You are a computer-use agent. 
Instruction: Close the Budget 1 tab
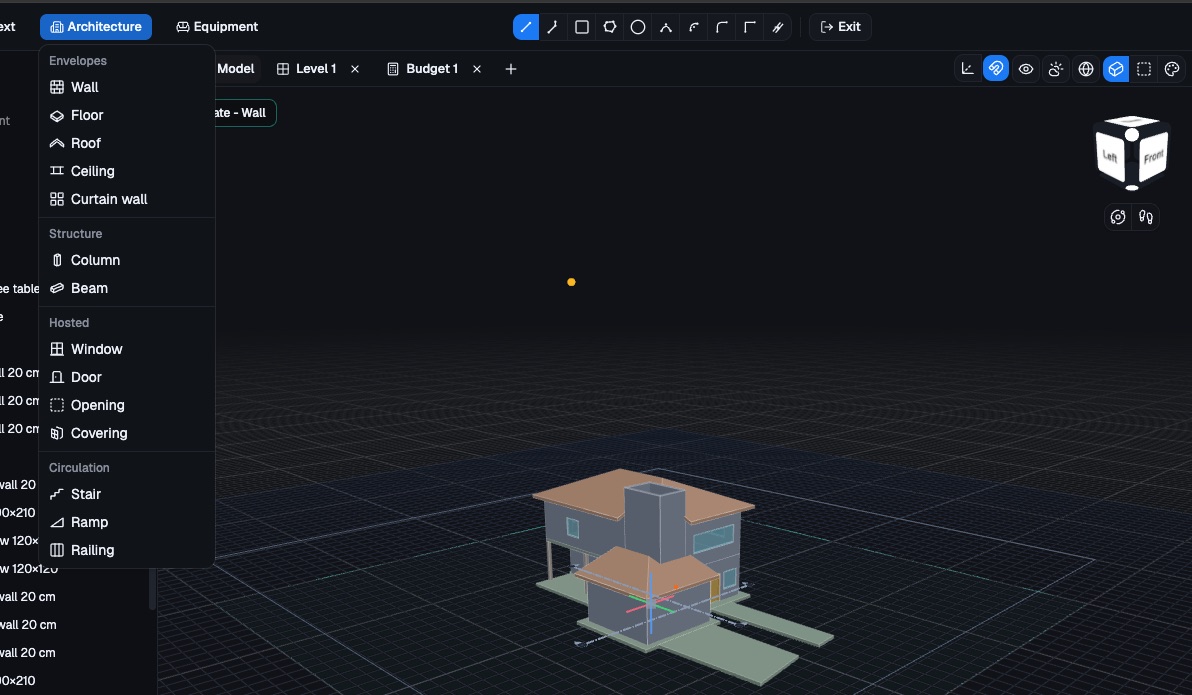pos(477,69)
